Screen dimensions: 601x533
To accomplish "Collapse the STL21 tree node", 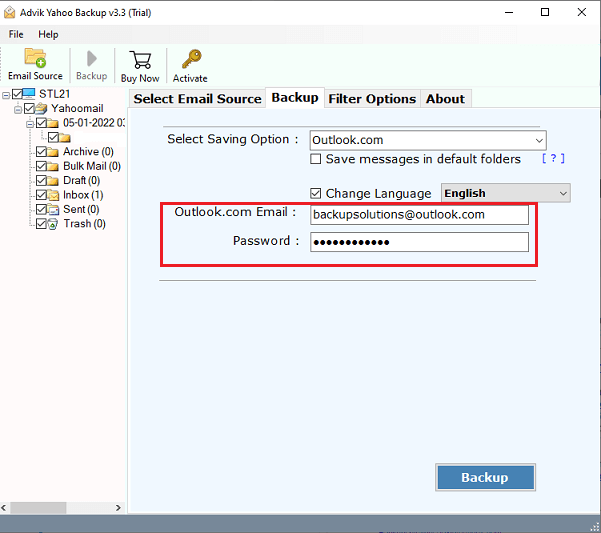I will (6, 95).
